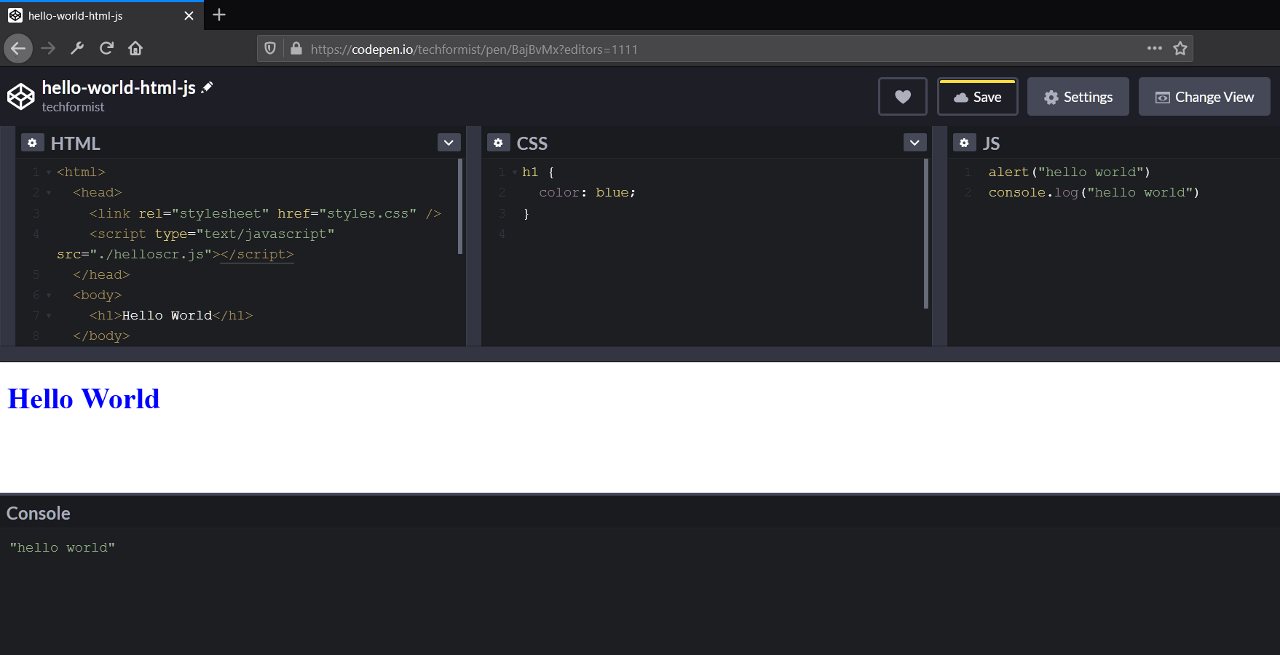Viewport: 1280px width, 655px height.
Task: Bookmark this page with the star
Action: pos(1181,48)
